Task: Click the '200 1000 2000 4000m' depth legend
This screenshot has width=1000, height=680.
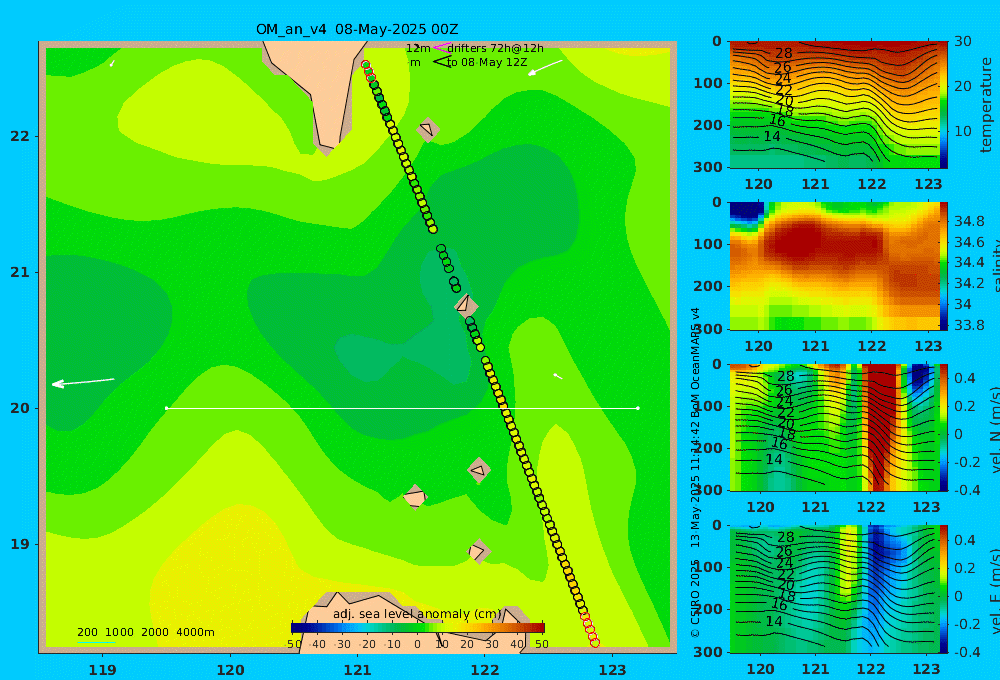Action: point(145,632)
